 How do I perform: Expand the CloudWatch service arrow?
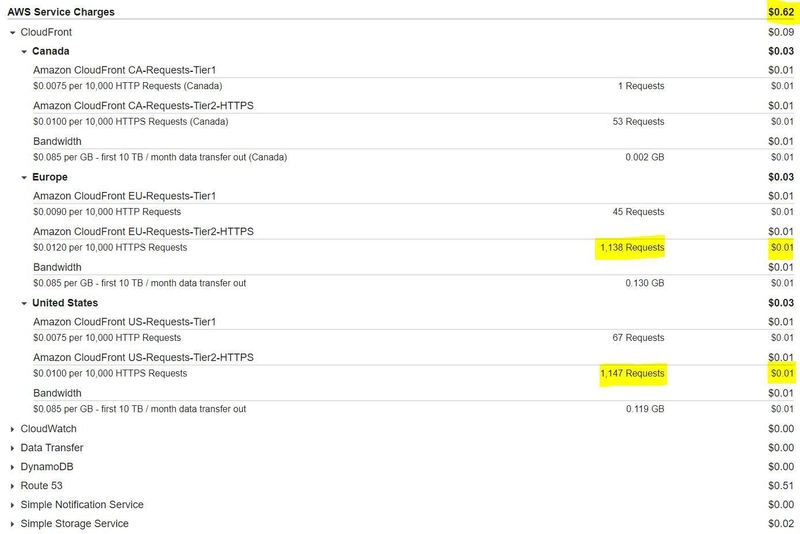pyautogui.click(x=12, y=429)
